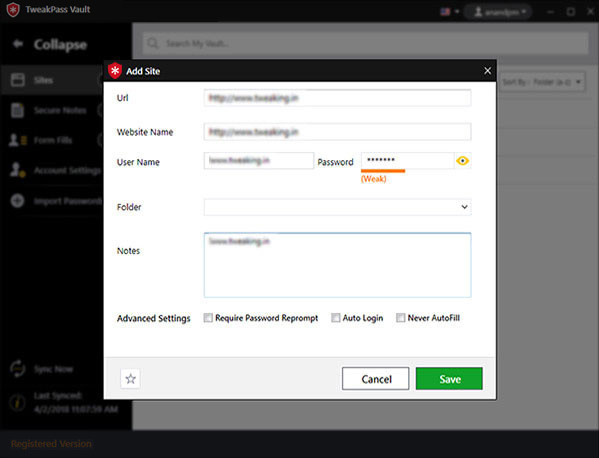Screen dimensions: 599x458
Task: Click Sync Now label
Action: tap(53, 369)
